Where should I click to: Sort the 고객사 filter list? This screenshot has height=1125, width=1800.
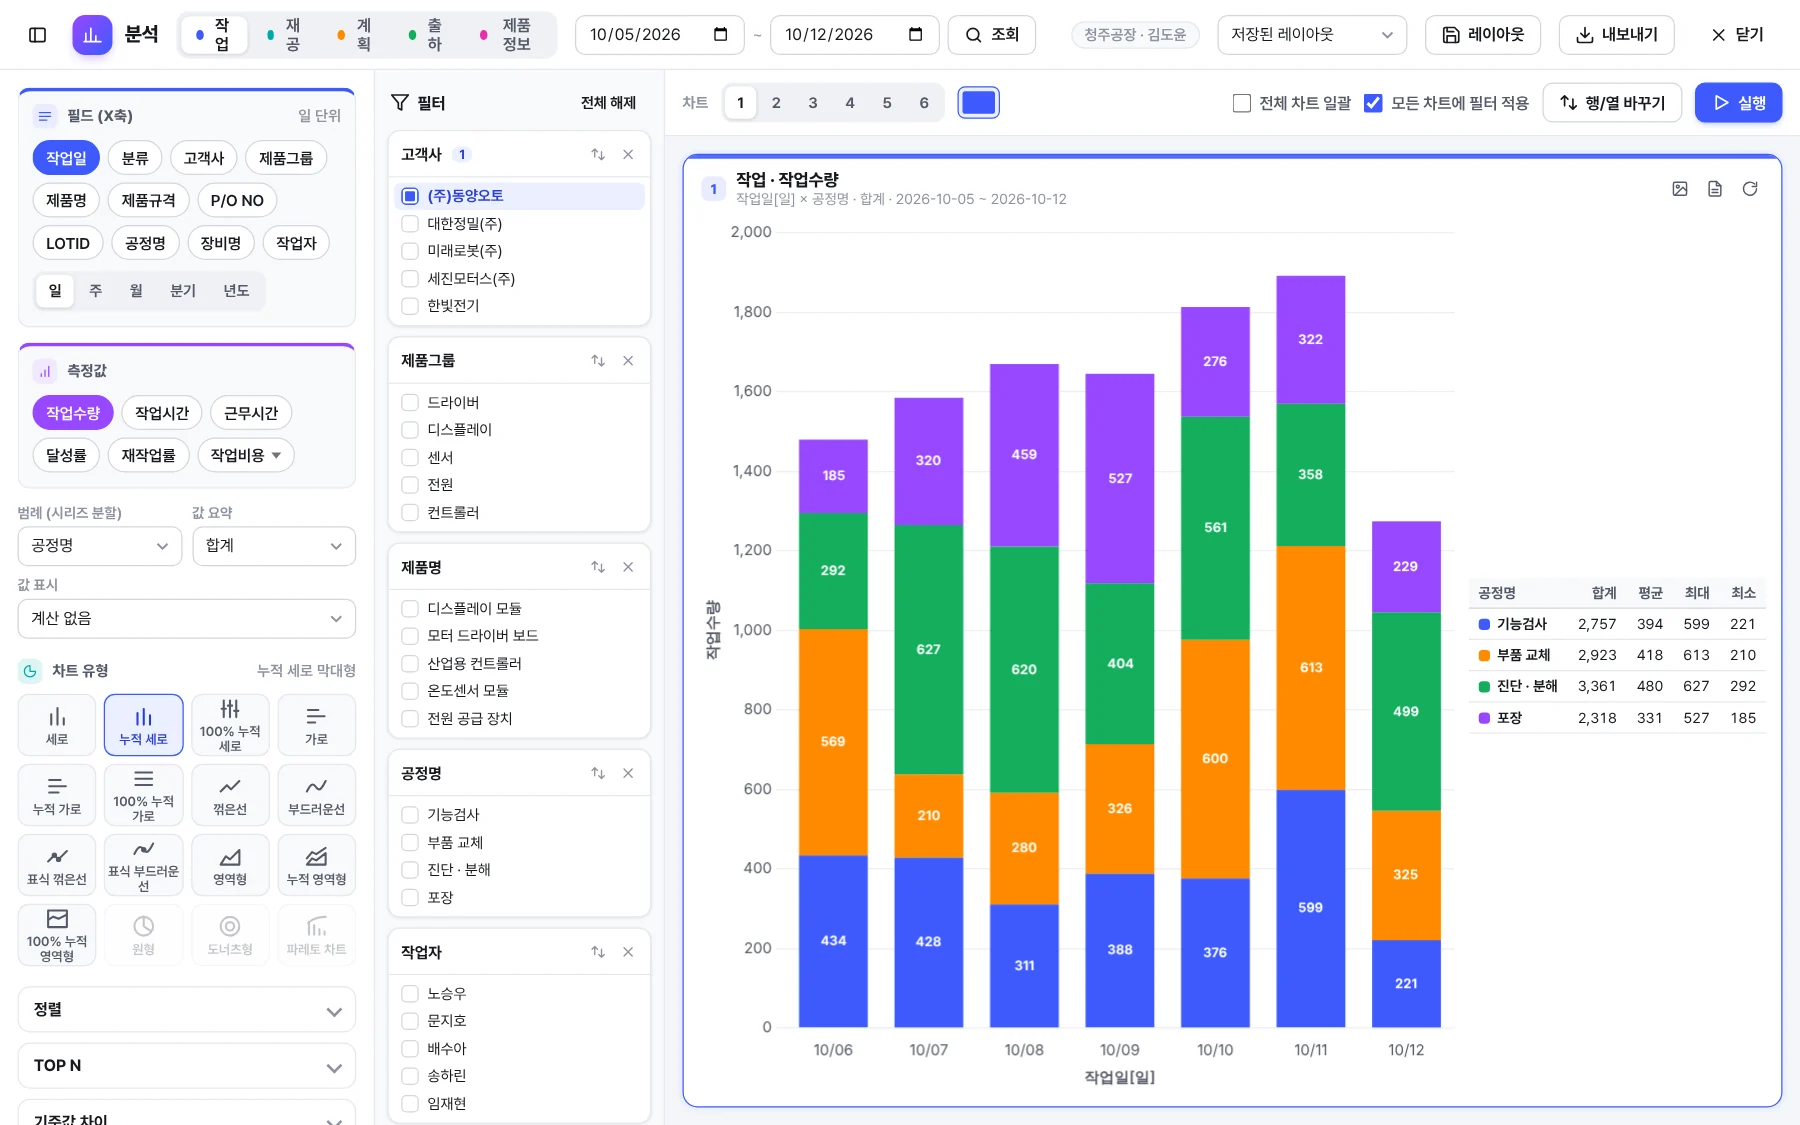(x=598, y=154)
